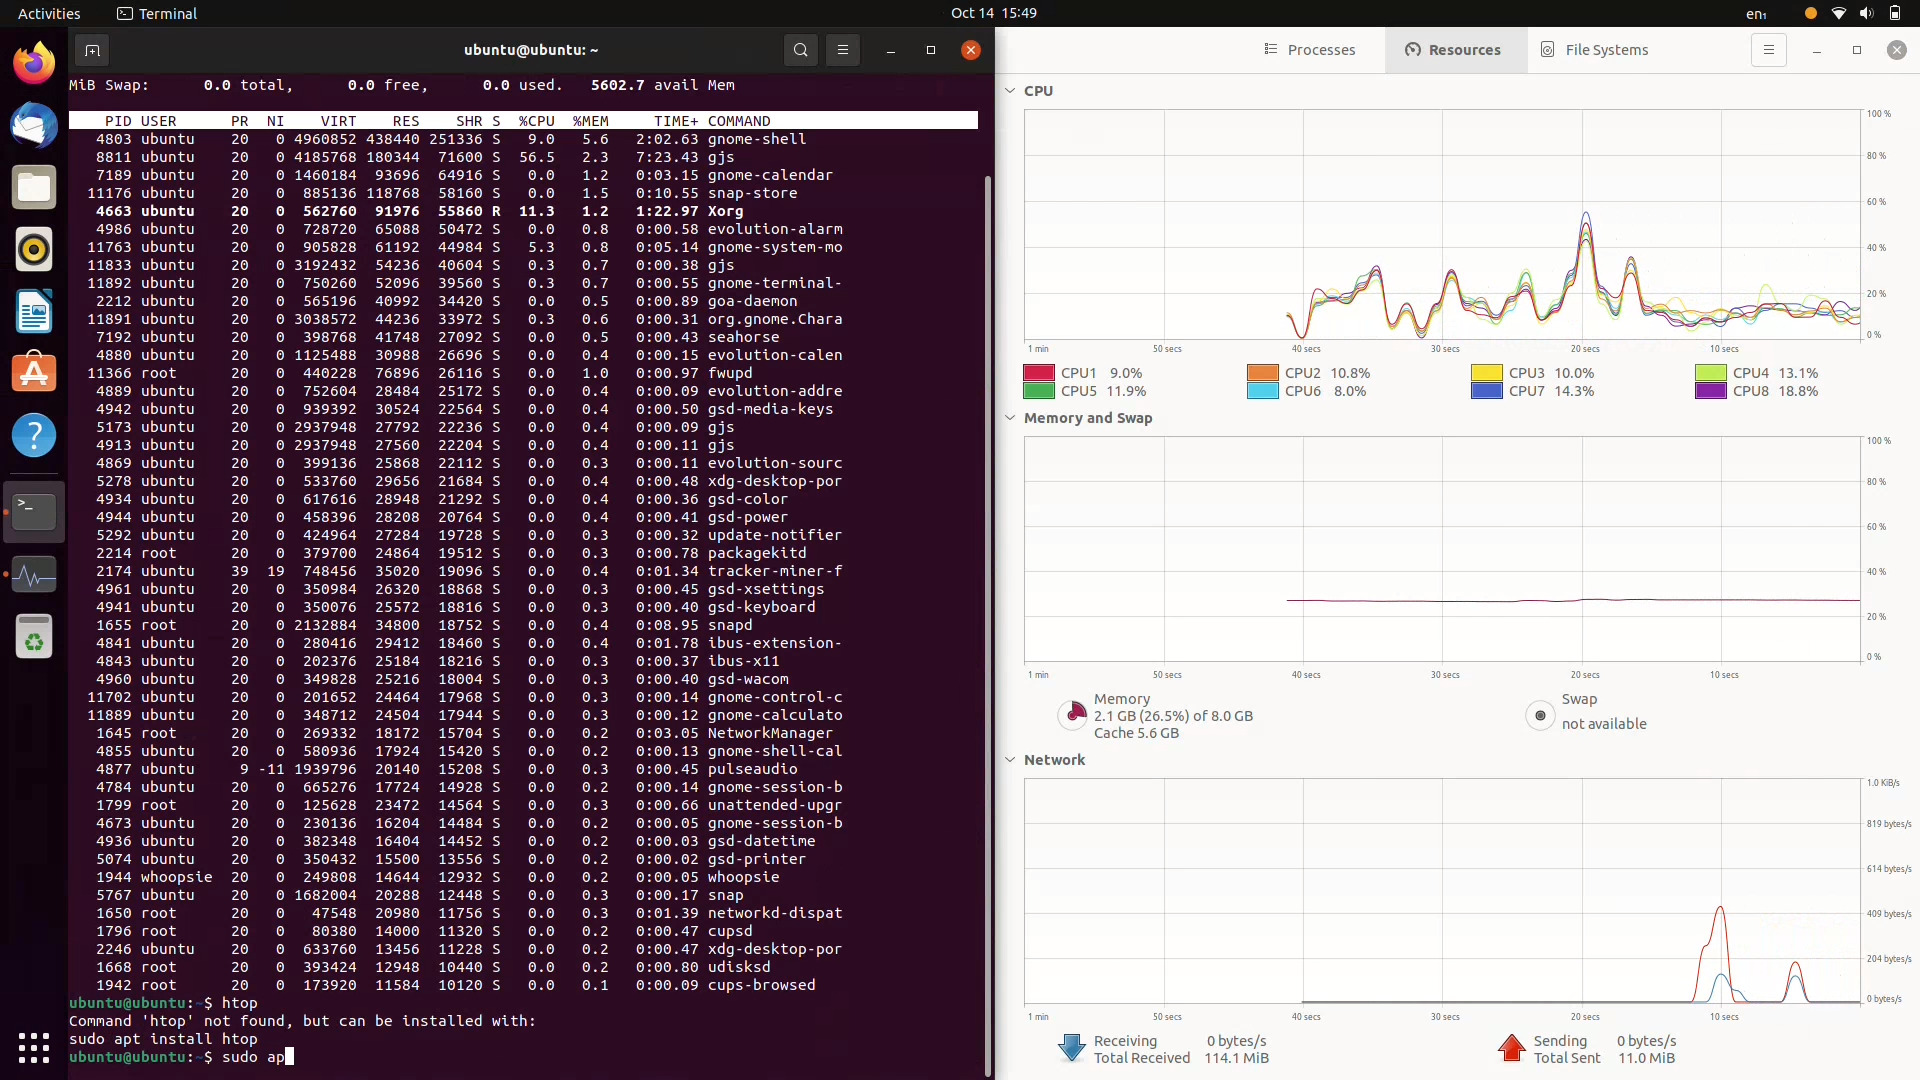
Task: Open the terminal search with the magnifier icon
Action: 800,50
